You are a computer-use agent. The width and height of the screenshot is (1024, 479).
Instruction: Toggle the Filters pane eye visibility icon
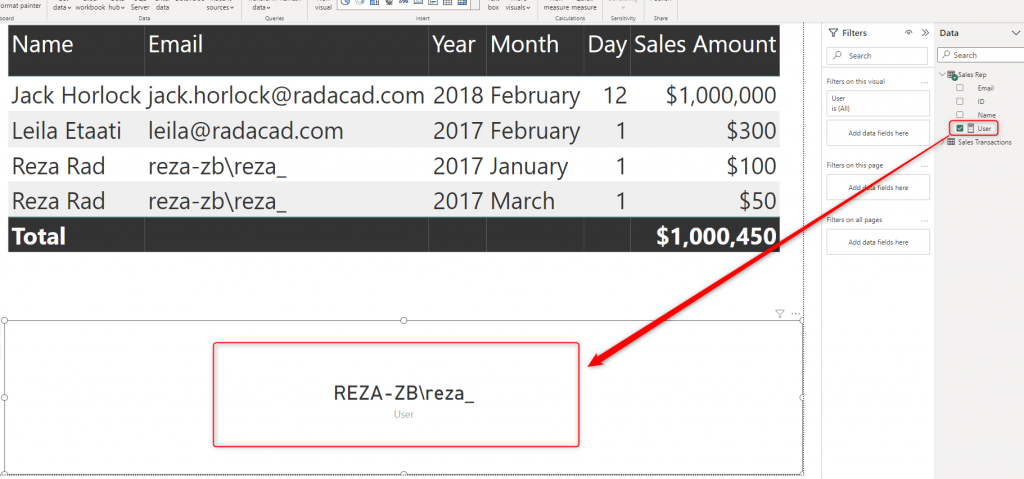click(x=909, y=32)
